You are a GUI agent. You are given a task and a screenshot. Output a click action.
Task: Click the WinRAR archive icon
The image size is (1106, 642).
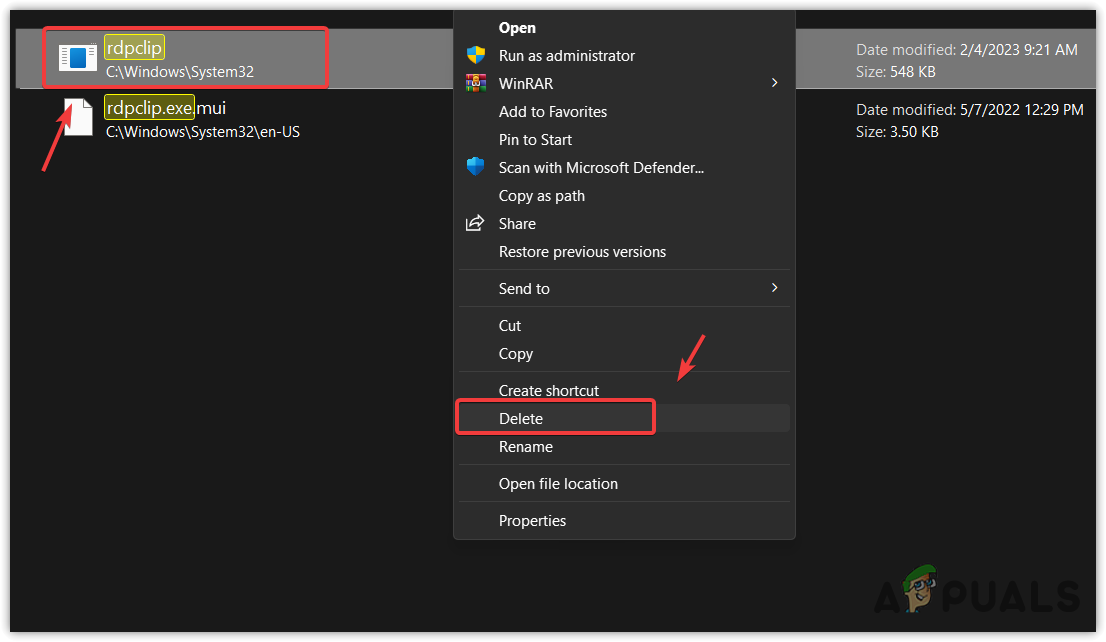coord(475,83)
